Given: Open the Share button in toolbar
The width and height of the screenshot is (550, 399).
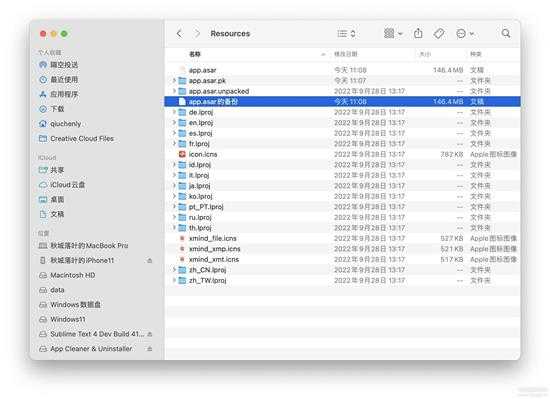Looking at the screenshot, I should (418, 34).
